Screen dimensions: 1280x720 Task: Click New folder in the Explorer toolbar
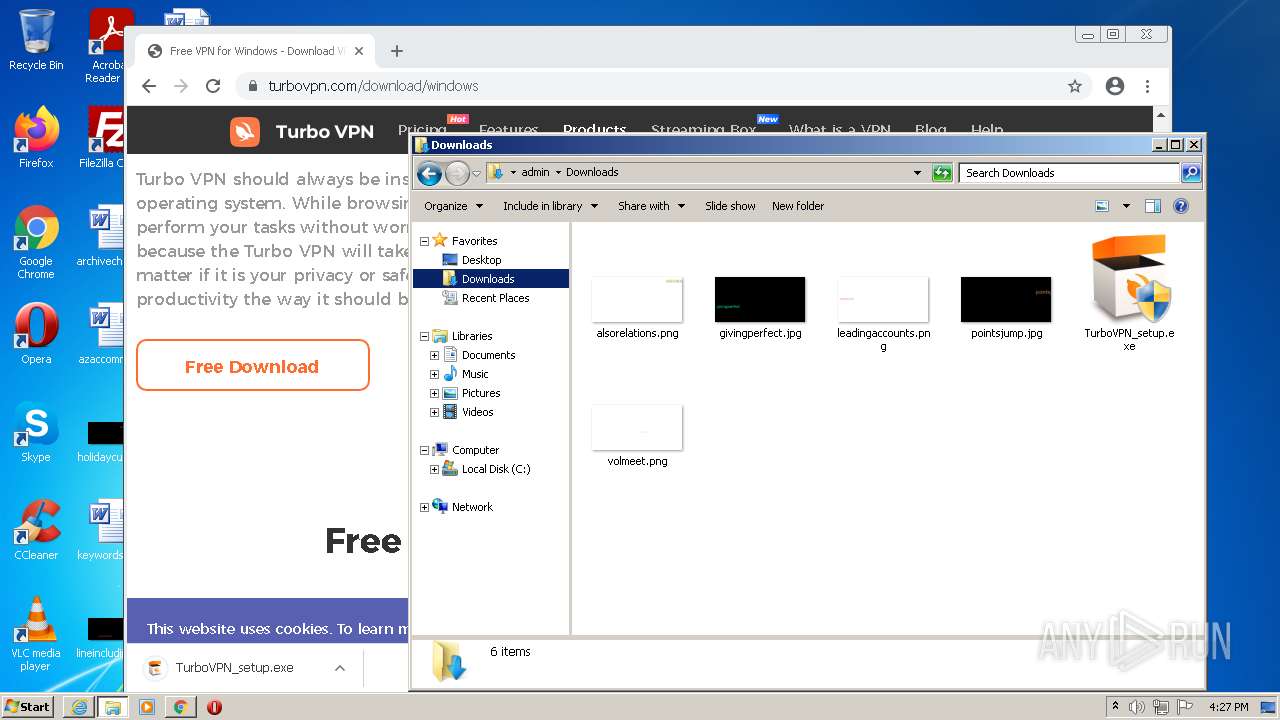[x=798, y=206]
